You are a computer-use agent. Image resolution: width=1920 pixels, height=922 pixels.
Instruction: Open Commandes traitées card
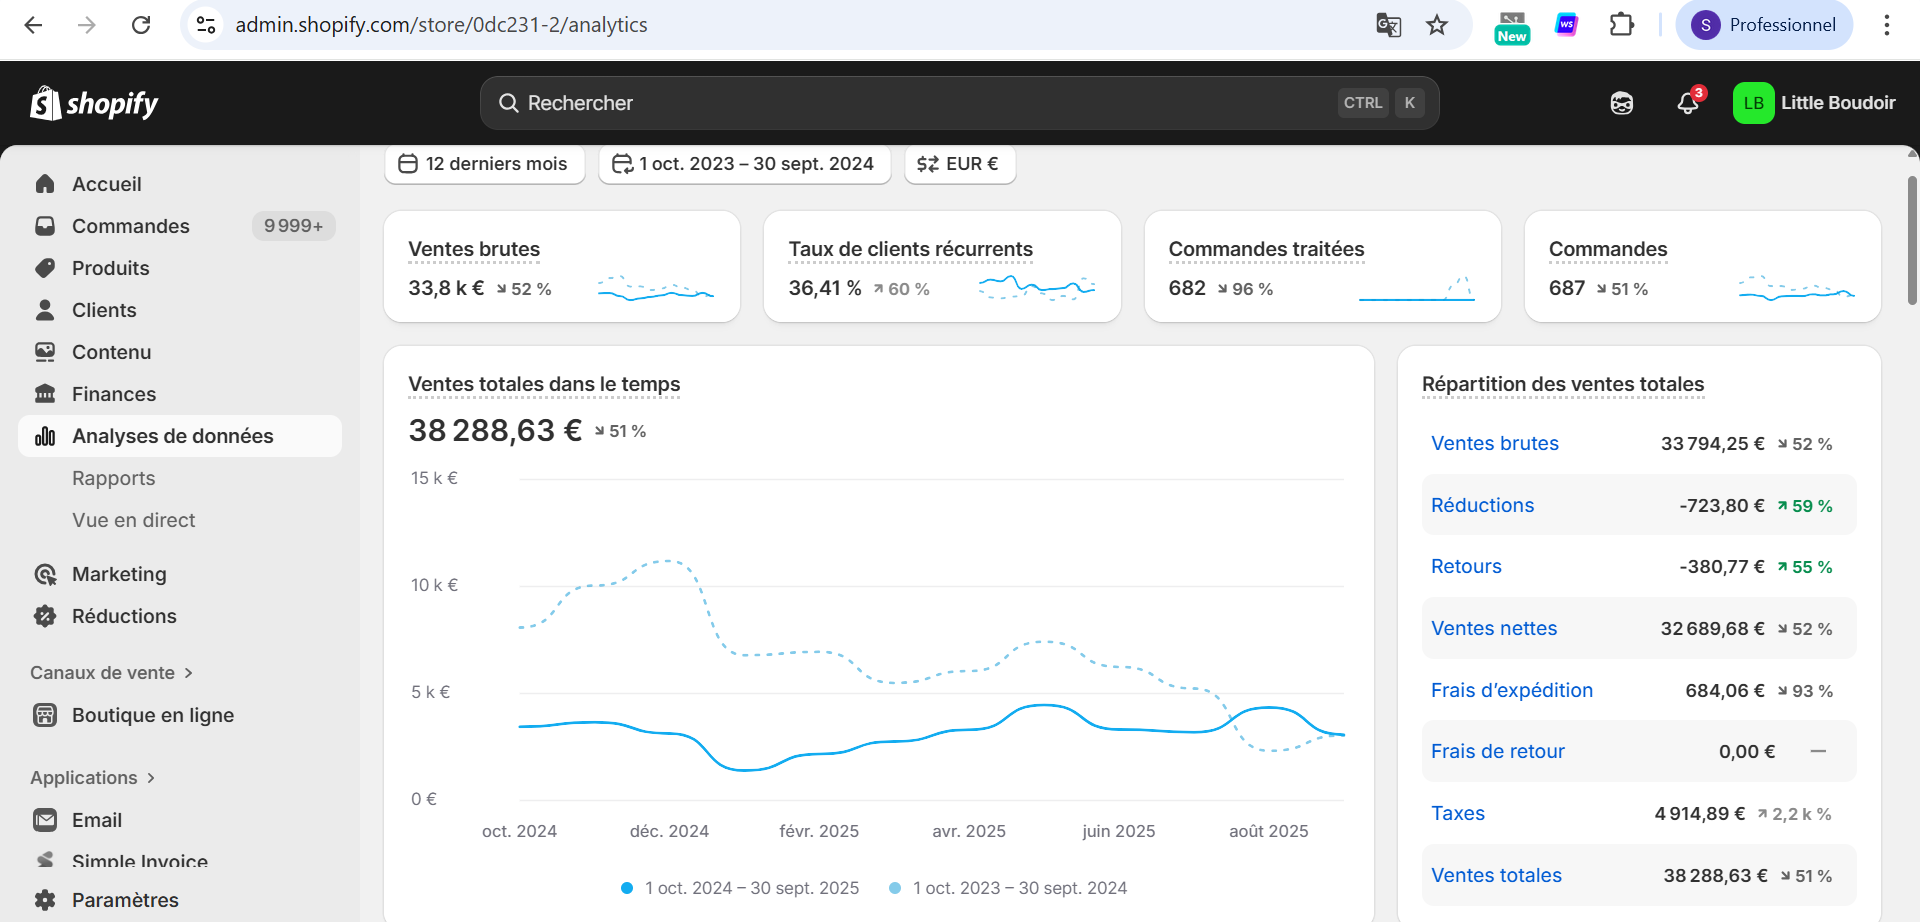click(x=1322, y=266)
